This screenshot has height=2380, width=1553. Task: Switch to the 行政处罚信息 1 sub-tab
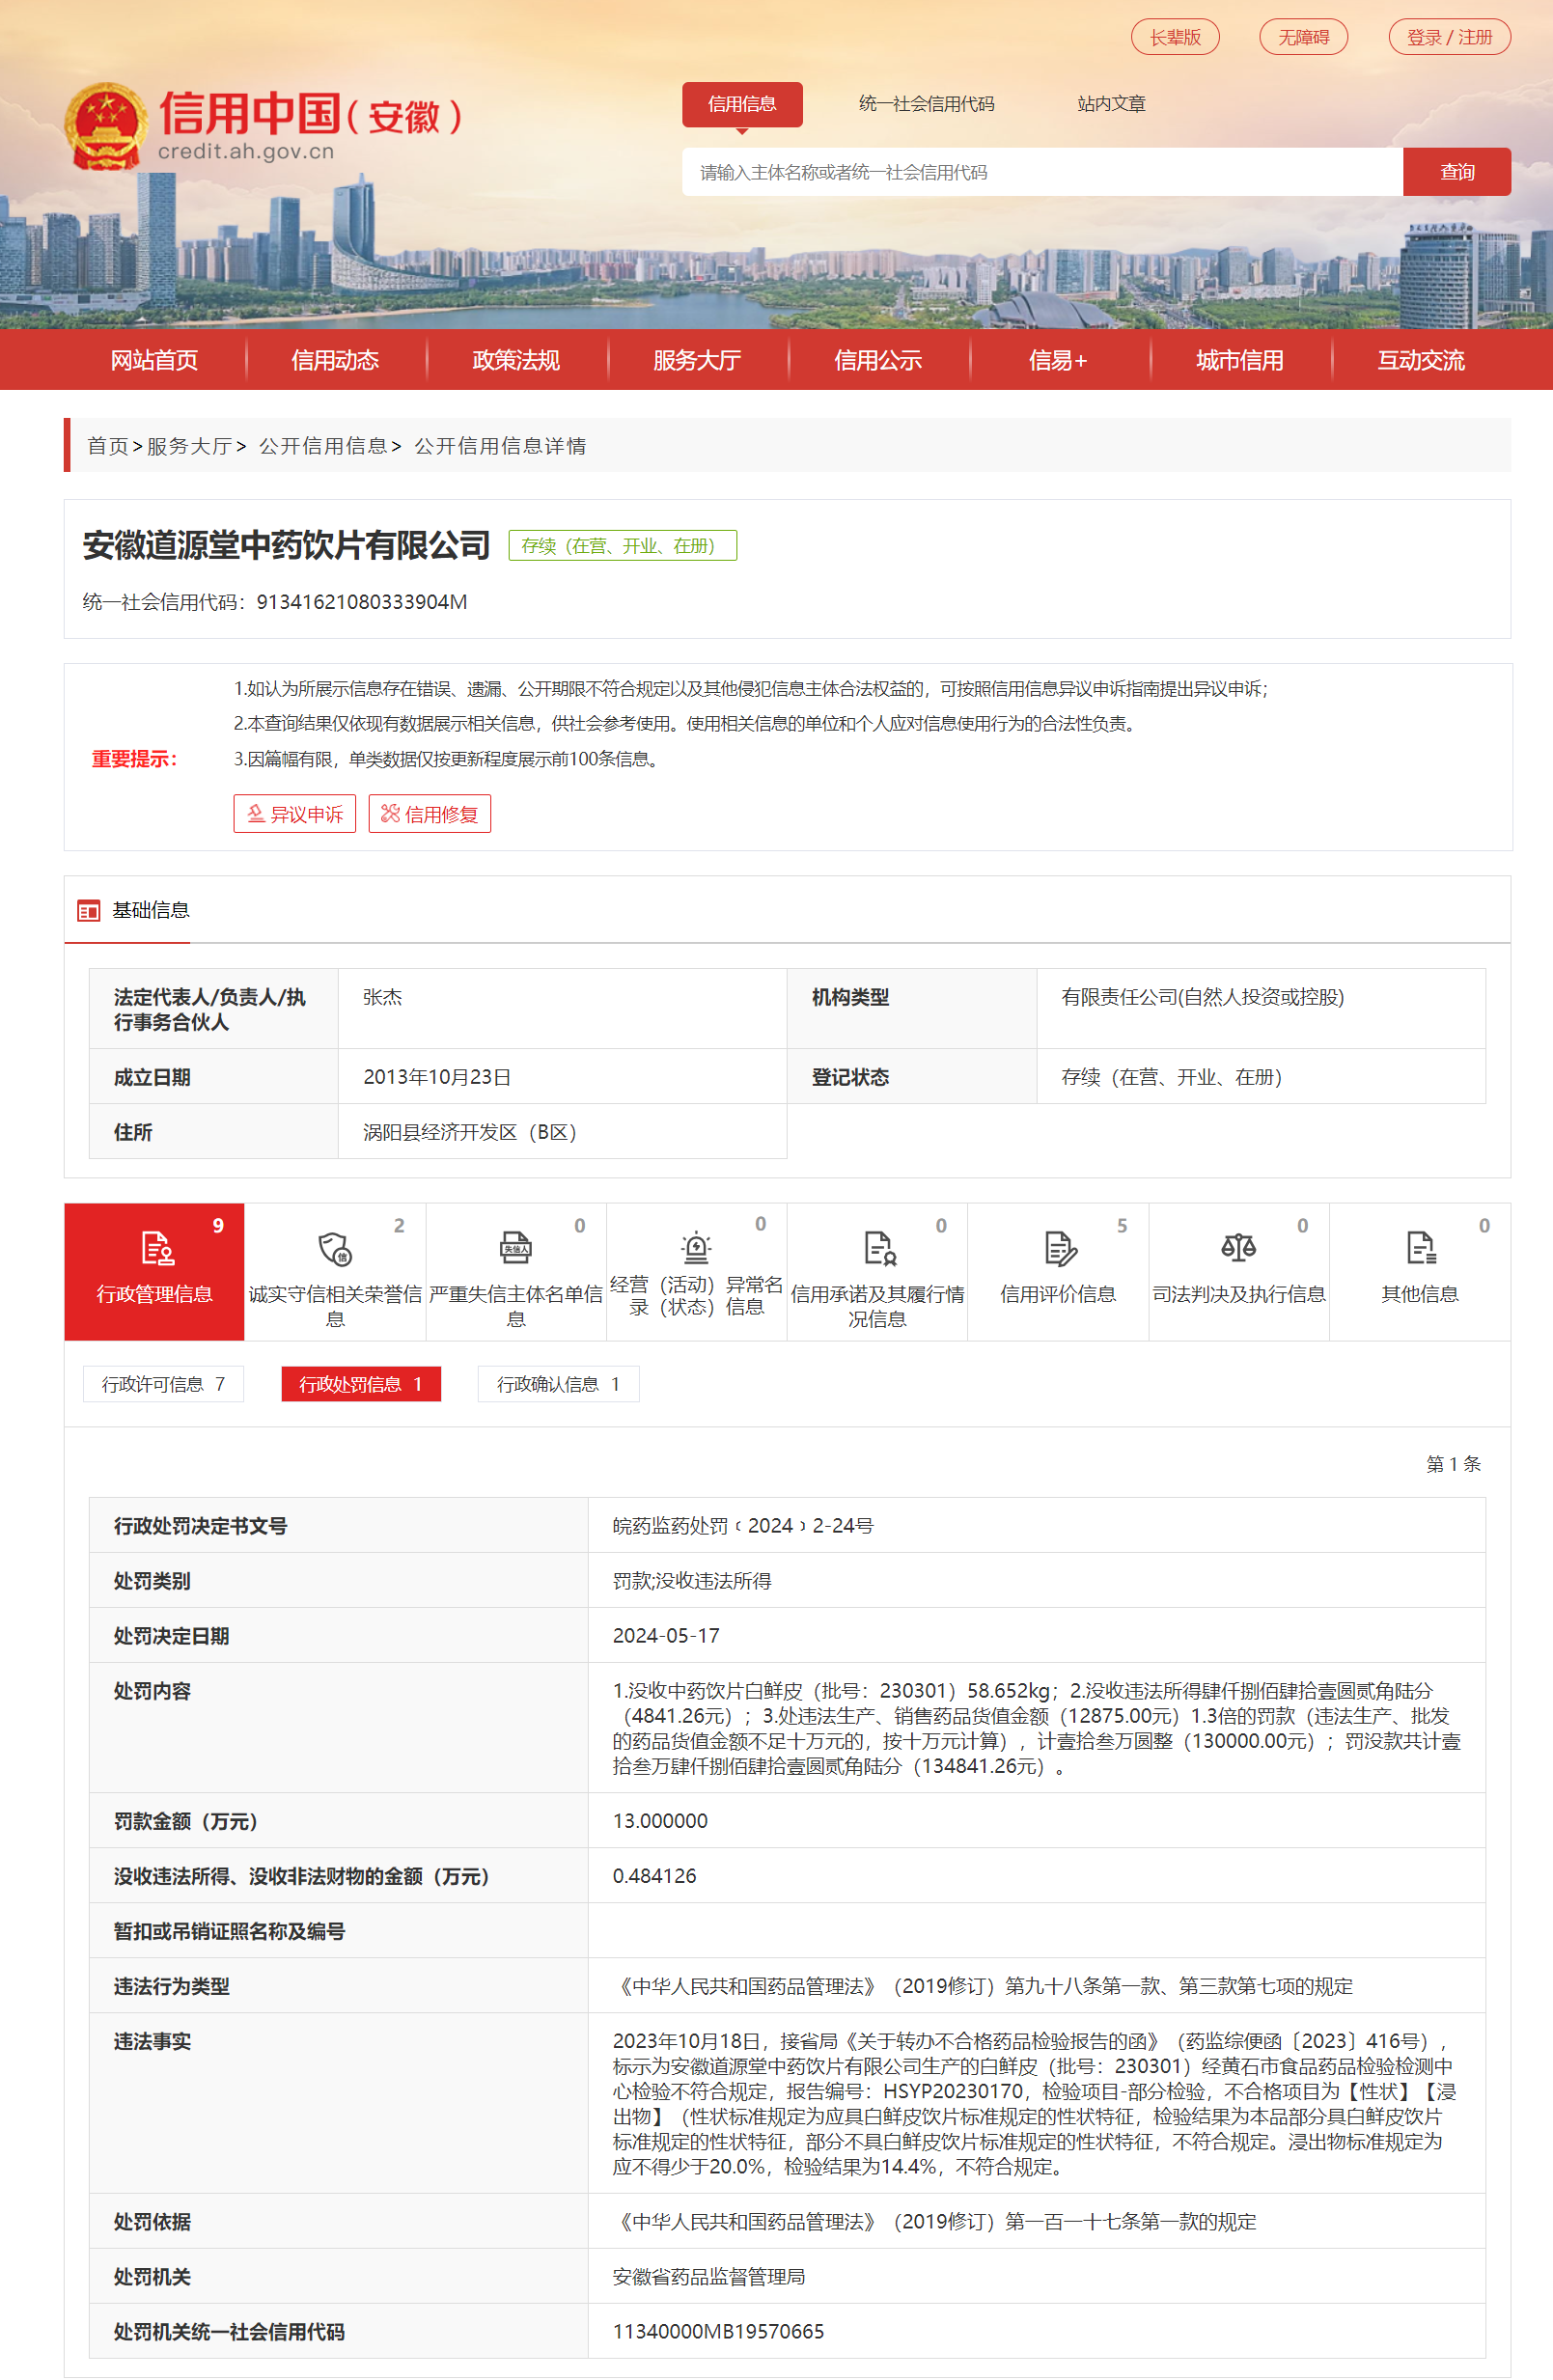coord(361,1384)
